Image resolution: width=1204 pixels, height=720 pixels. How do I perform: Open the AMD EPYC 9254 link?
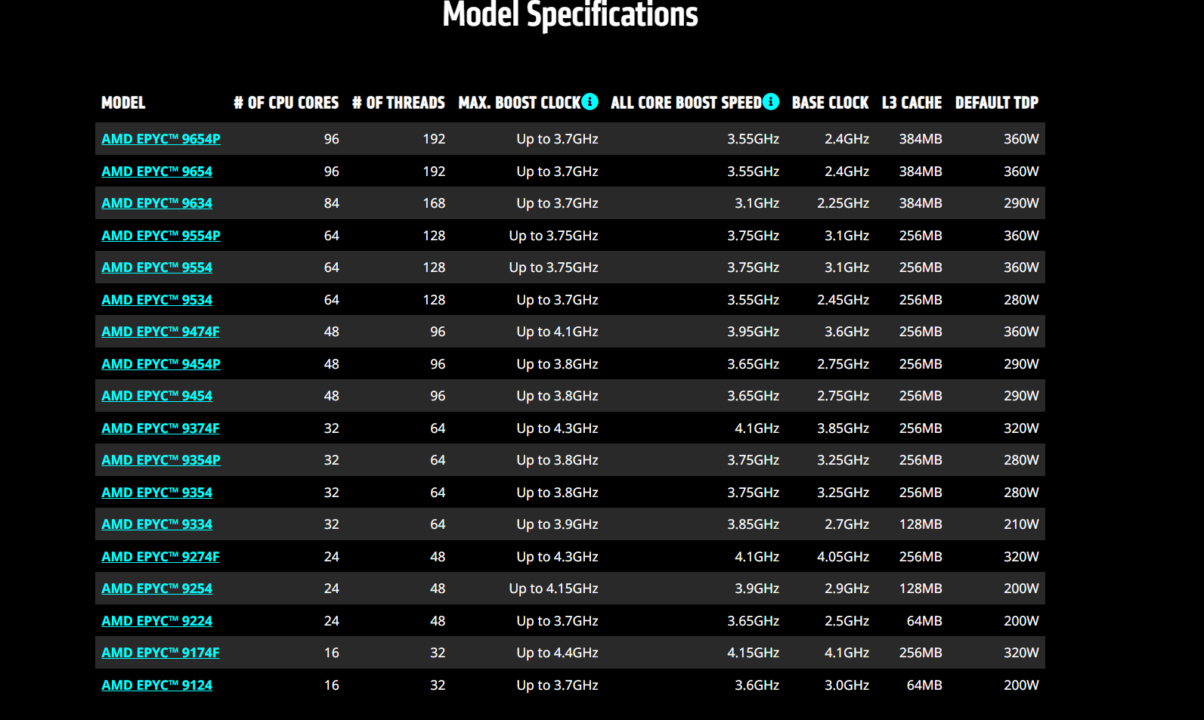[156, 588]
